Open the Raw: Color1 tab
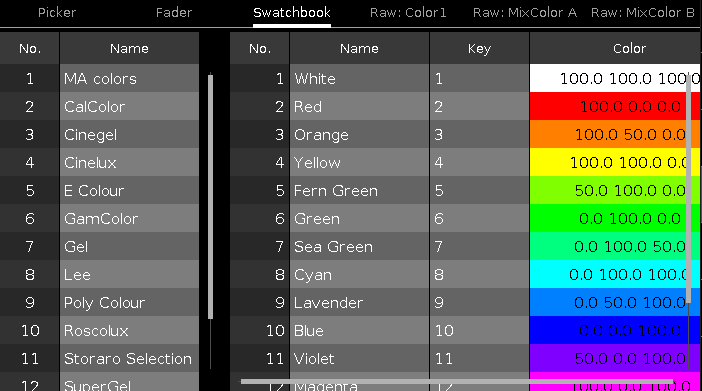The image size is (702, 391). click(408, 13)
